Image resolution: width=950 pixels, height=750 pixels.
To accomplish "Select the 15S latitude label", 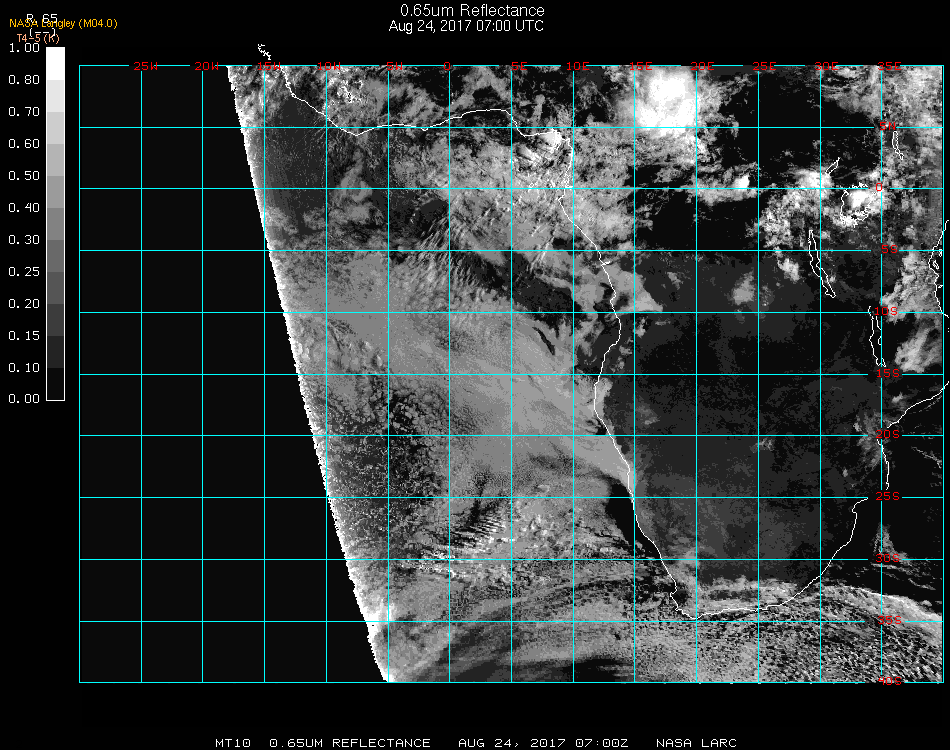I will (888, 373).
